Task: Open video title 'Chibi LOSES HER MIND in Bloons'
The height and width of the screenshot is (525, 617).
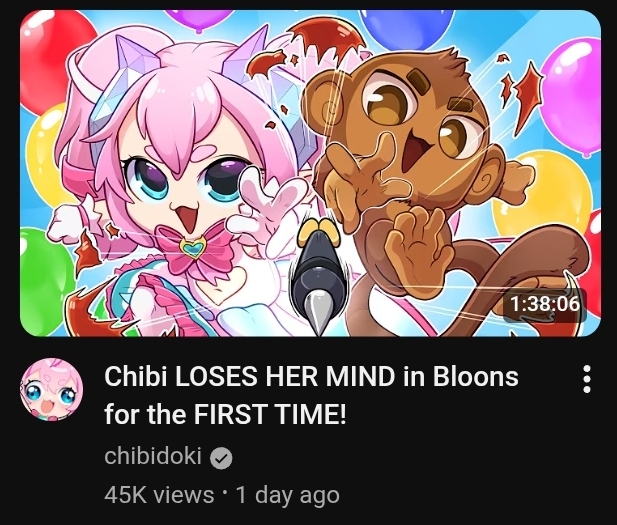Action: point(311,376)
